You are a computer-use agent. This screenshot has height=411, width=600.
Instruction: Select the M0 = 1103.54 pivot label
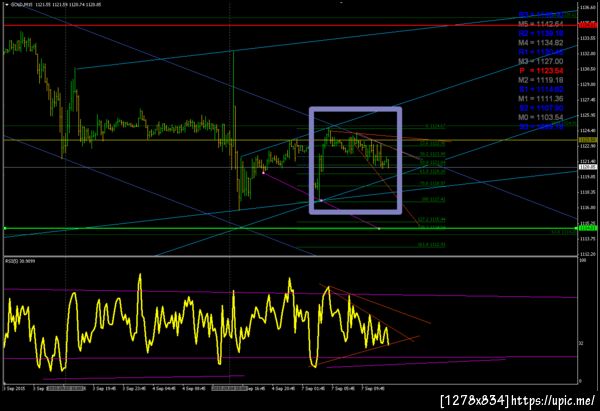(540, 117)
